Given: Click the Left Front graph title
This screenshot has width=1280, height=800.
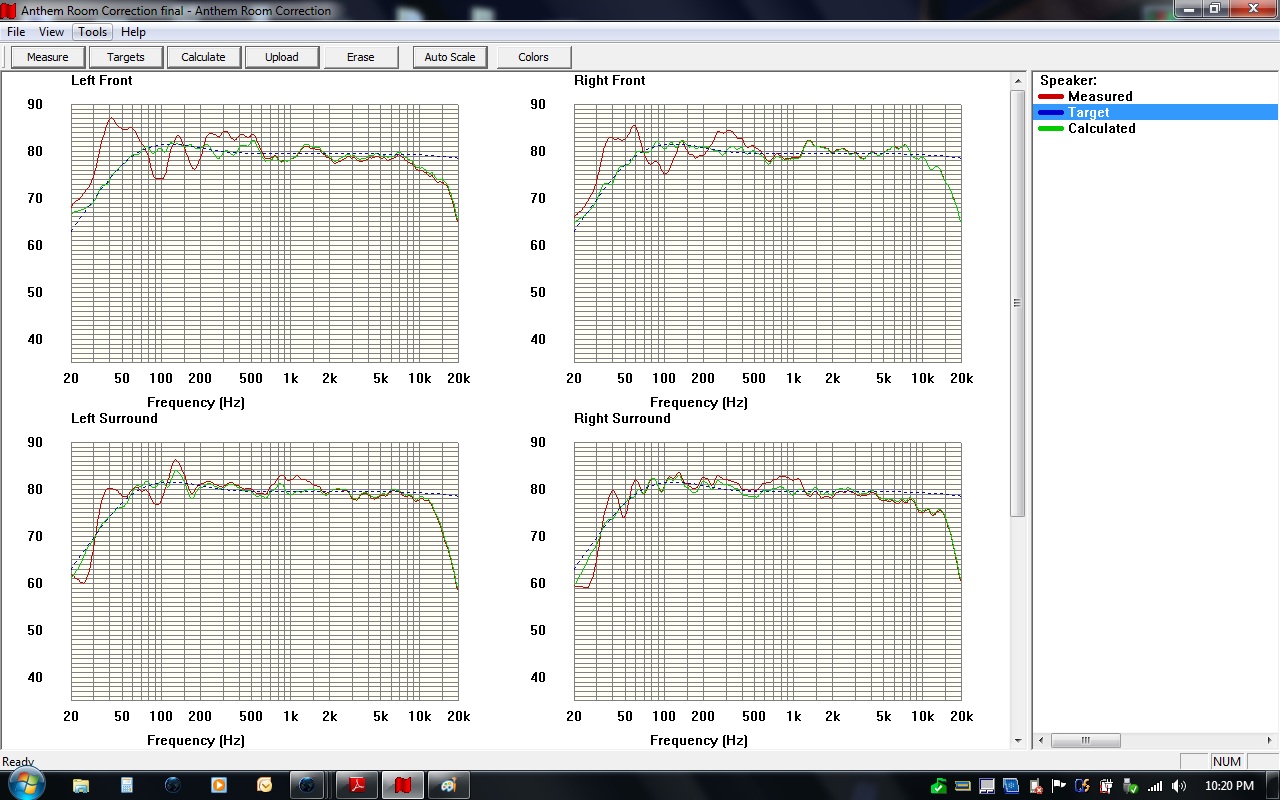Looking at the screenshot, I should [x=102, y=81].
